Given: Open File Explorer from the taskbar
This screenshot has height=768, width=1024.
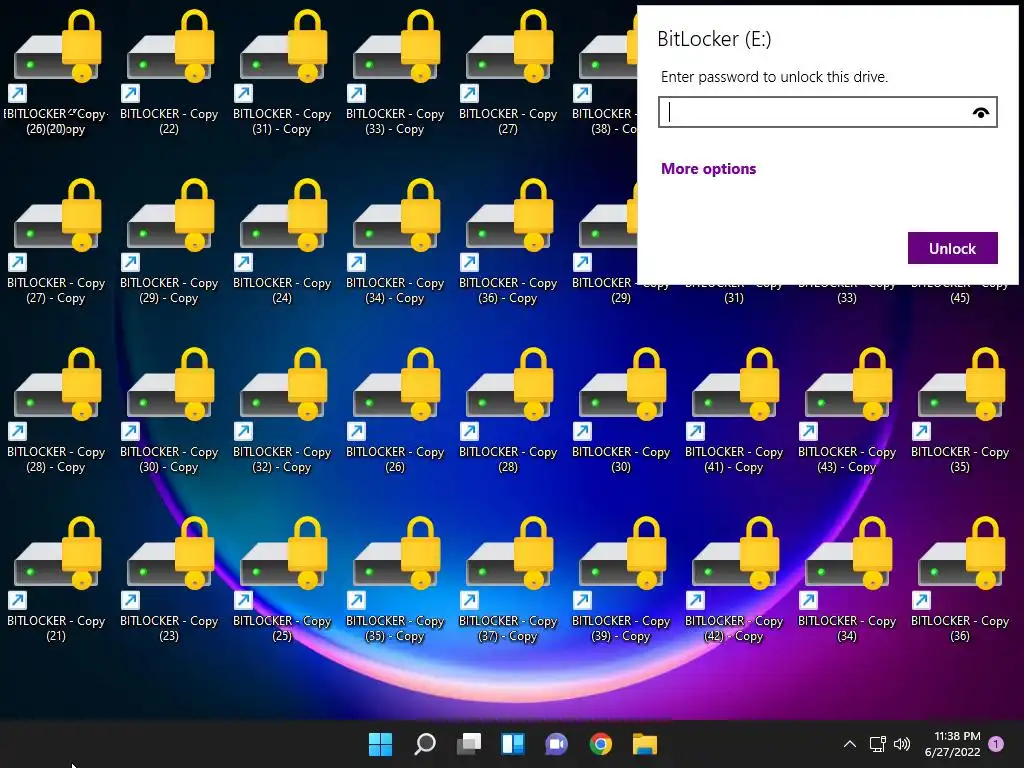Looking at the screenshot, I should tap(645, 744).
